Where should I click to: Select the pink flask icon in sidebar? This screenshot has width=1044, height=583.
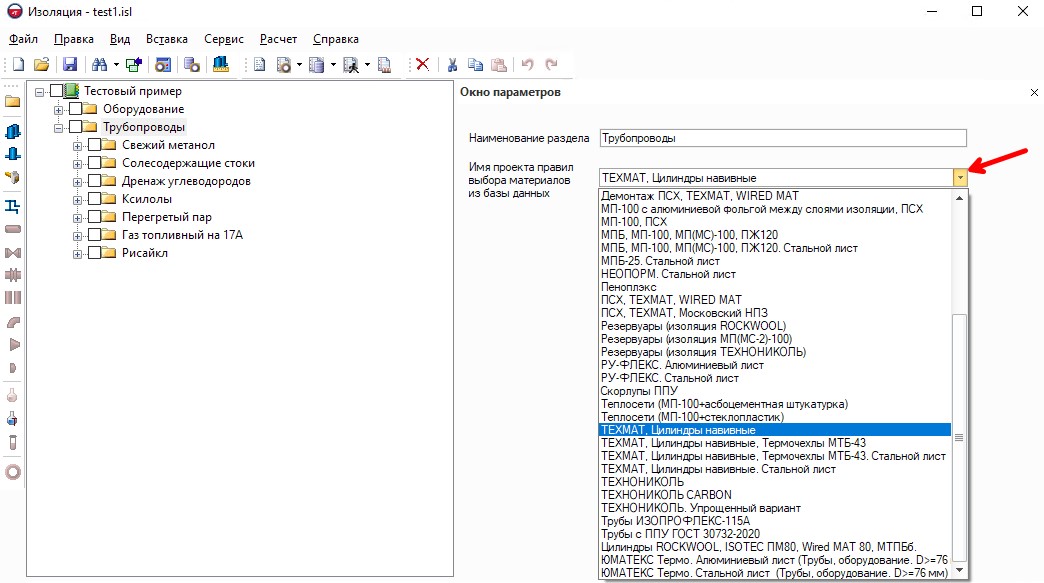coord(12,395)
